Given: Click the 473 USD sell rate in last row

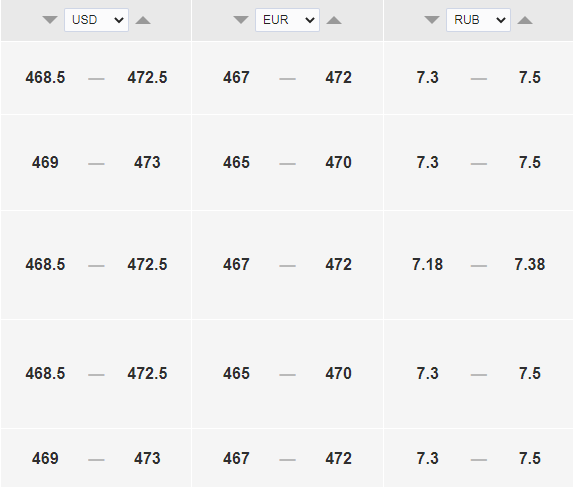Looking at the screenshot, I should click(147, 459).
